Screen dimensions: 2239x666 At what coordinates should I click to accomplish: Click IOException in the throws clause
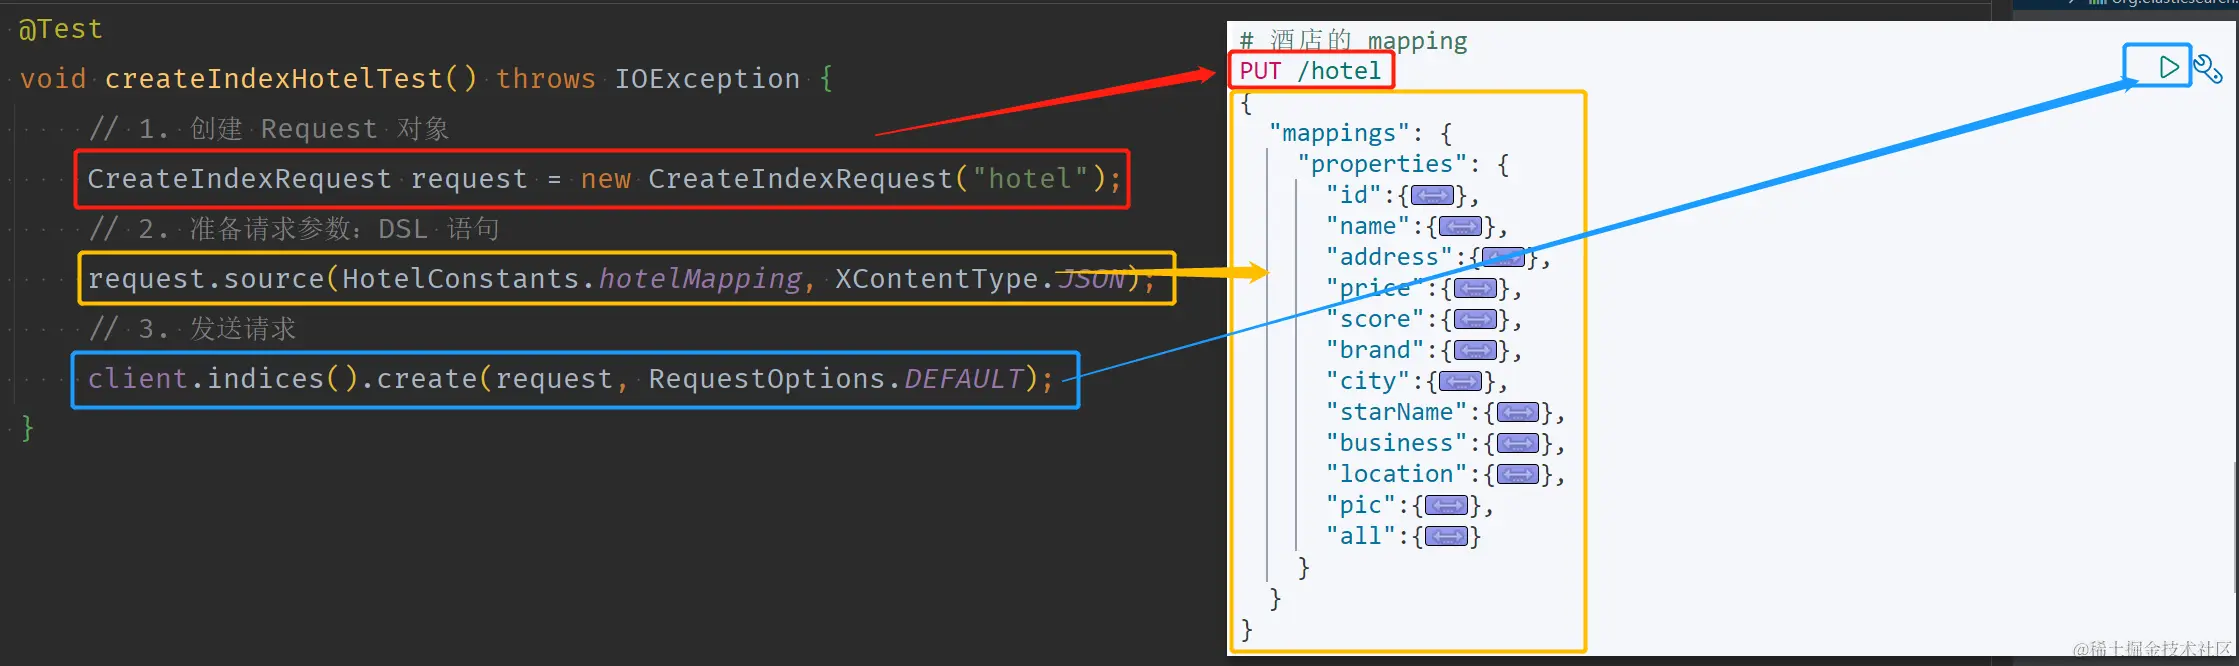click(x=707, y=79)
